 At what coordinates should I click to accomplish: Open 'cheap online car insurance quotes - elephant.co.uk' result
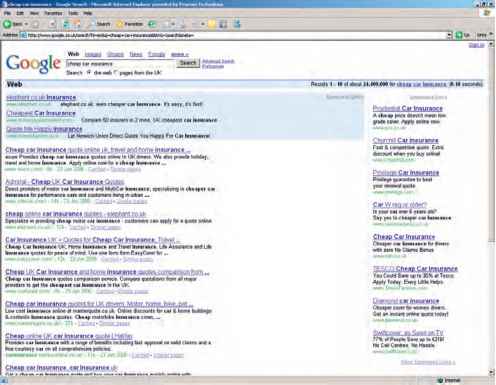tap(76, 214)
